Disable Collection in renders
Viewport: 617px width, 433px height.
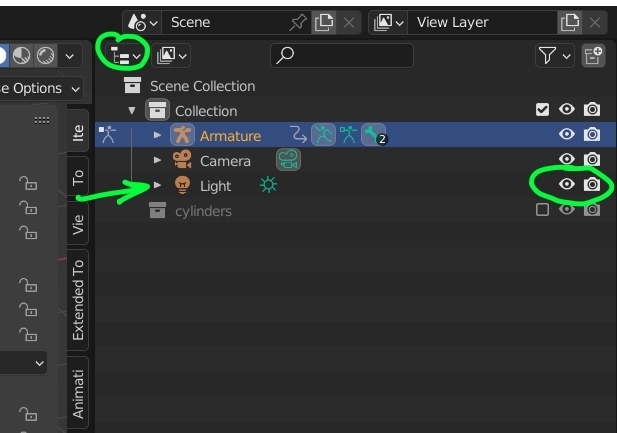(591, 109)
